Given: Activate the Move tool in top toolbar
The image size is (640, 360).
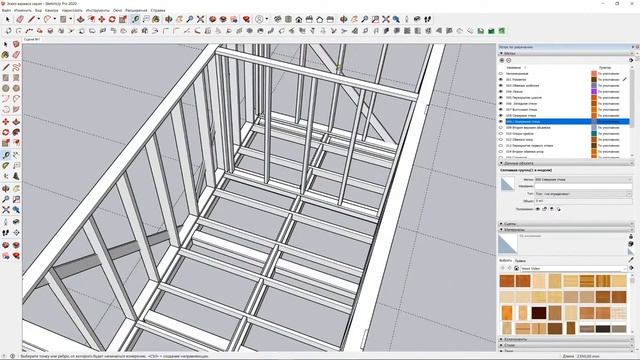Looking at the screenshot, I should [102, 19].
